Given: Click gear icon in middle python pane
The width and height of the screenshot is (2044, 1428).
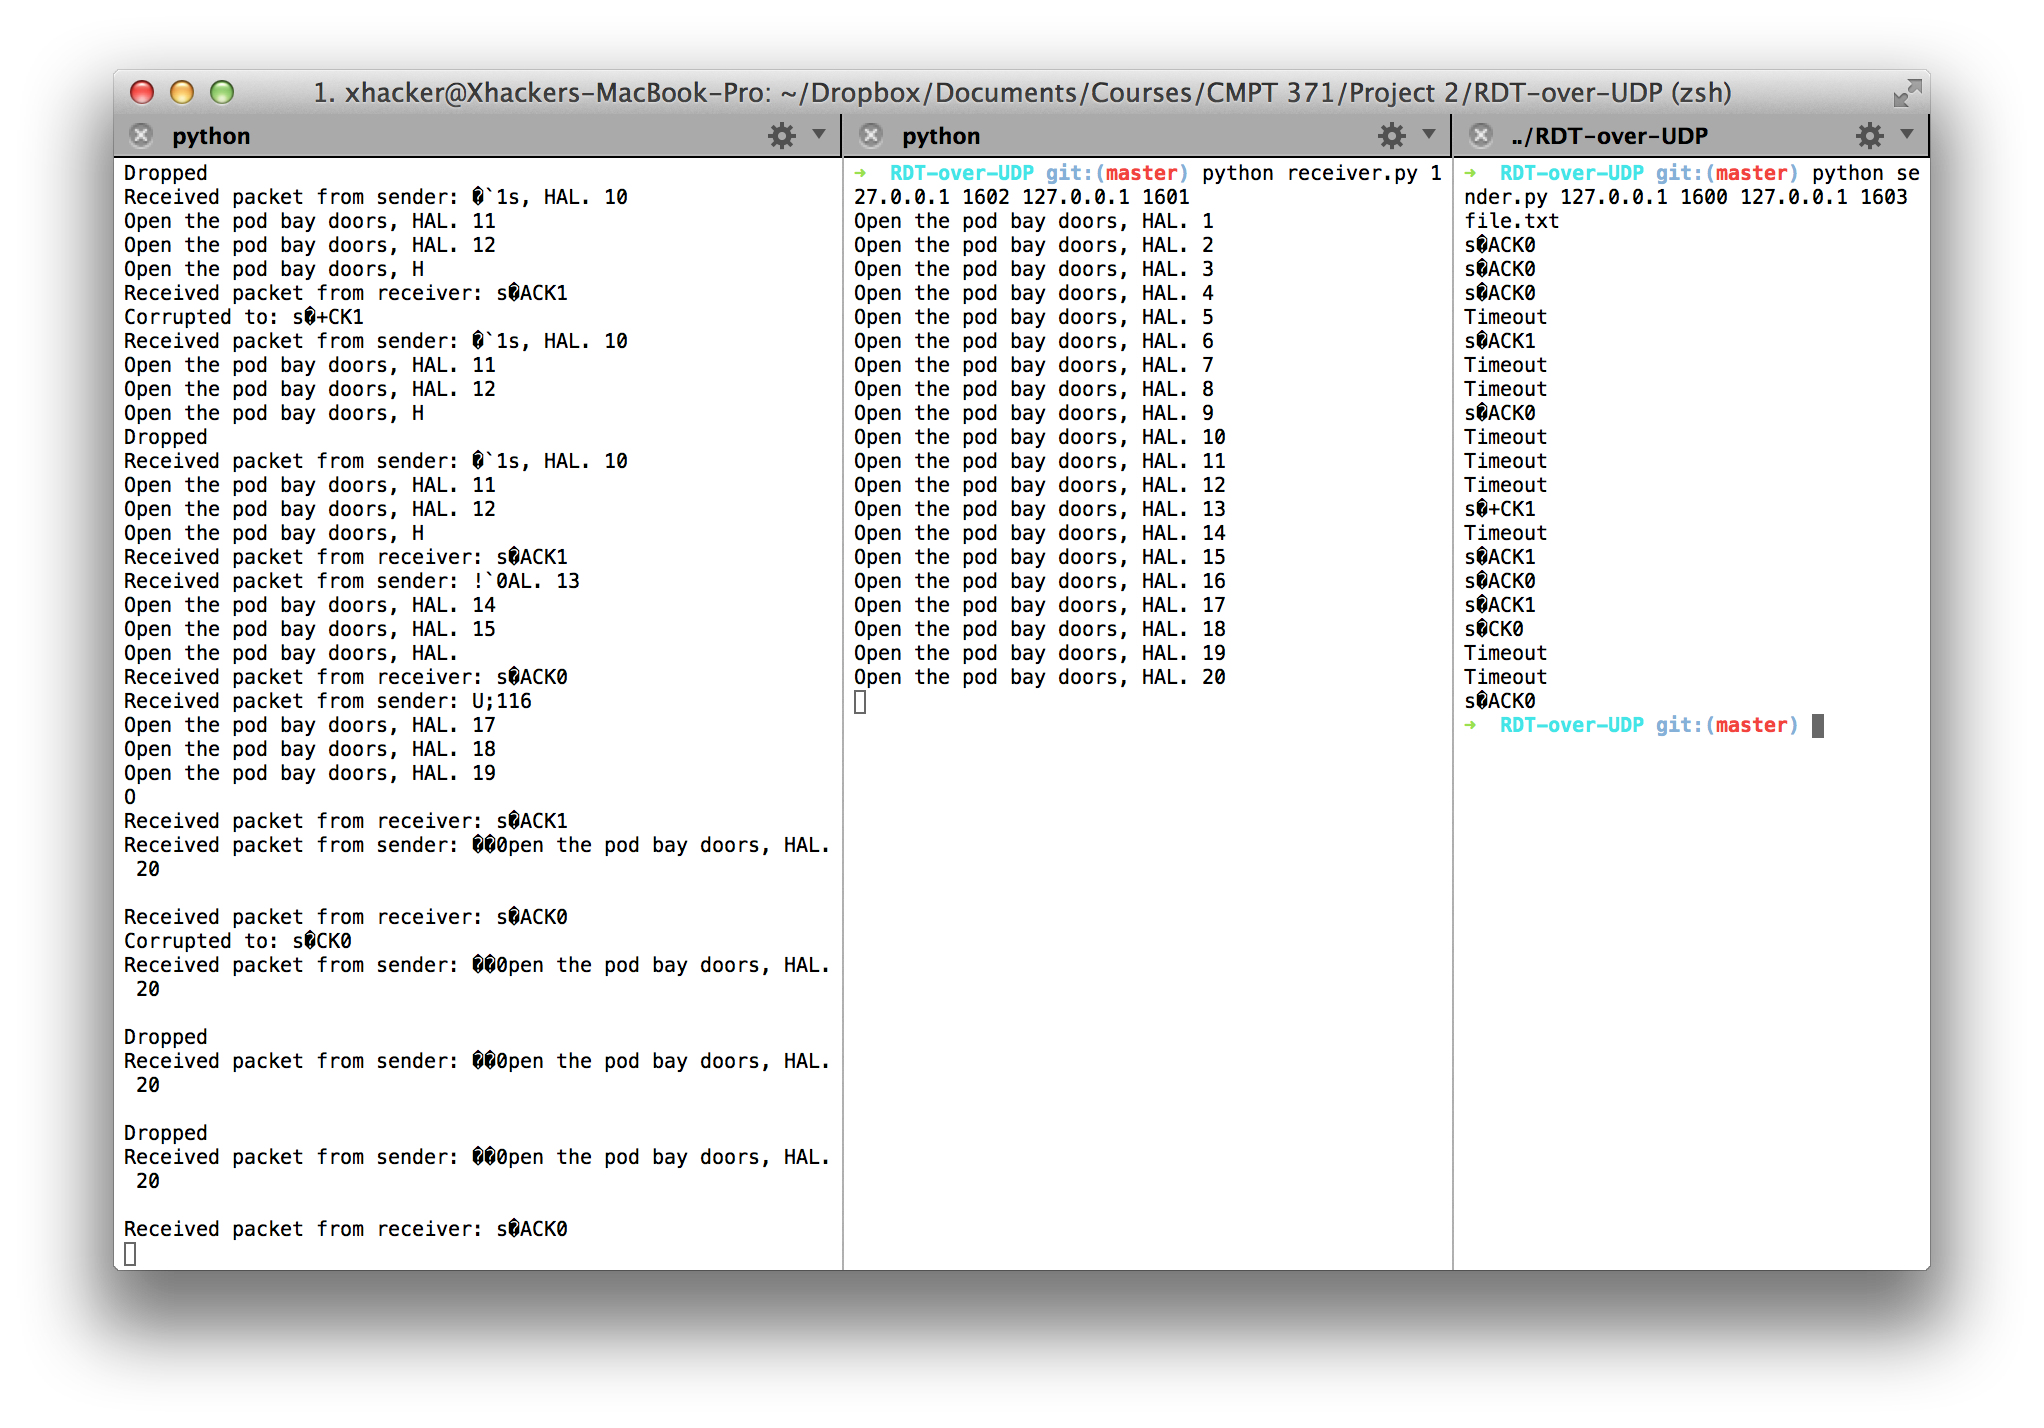Looking at the screenshot, I should (1391, 135).
